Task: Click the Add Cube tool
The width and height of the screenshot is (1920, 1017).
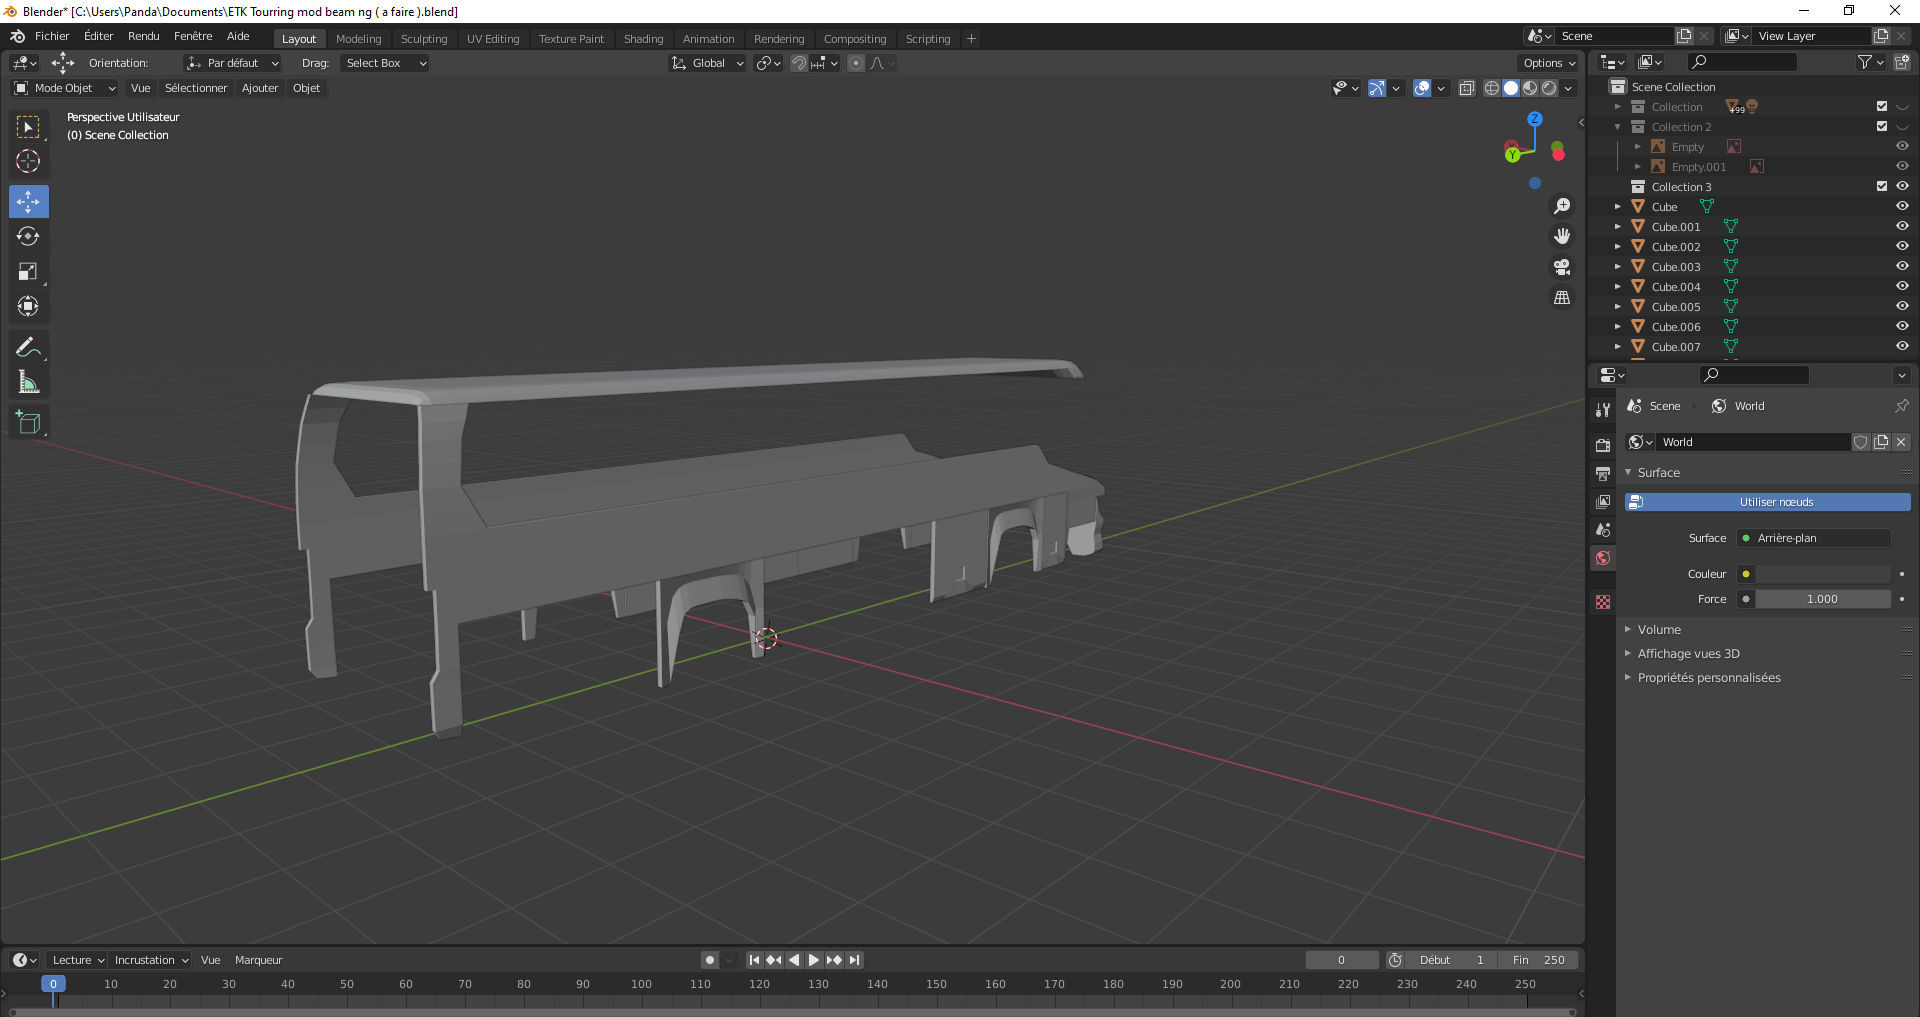Action: [28, 423]
